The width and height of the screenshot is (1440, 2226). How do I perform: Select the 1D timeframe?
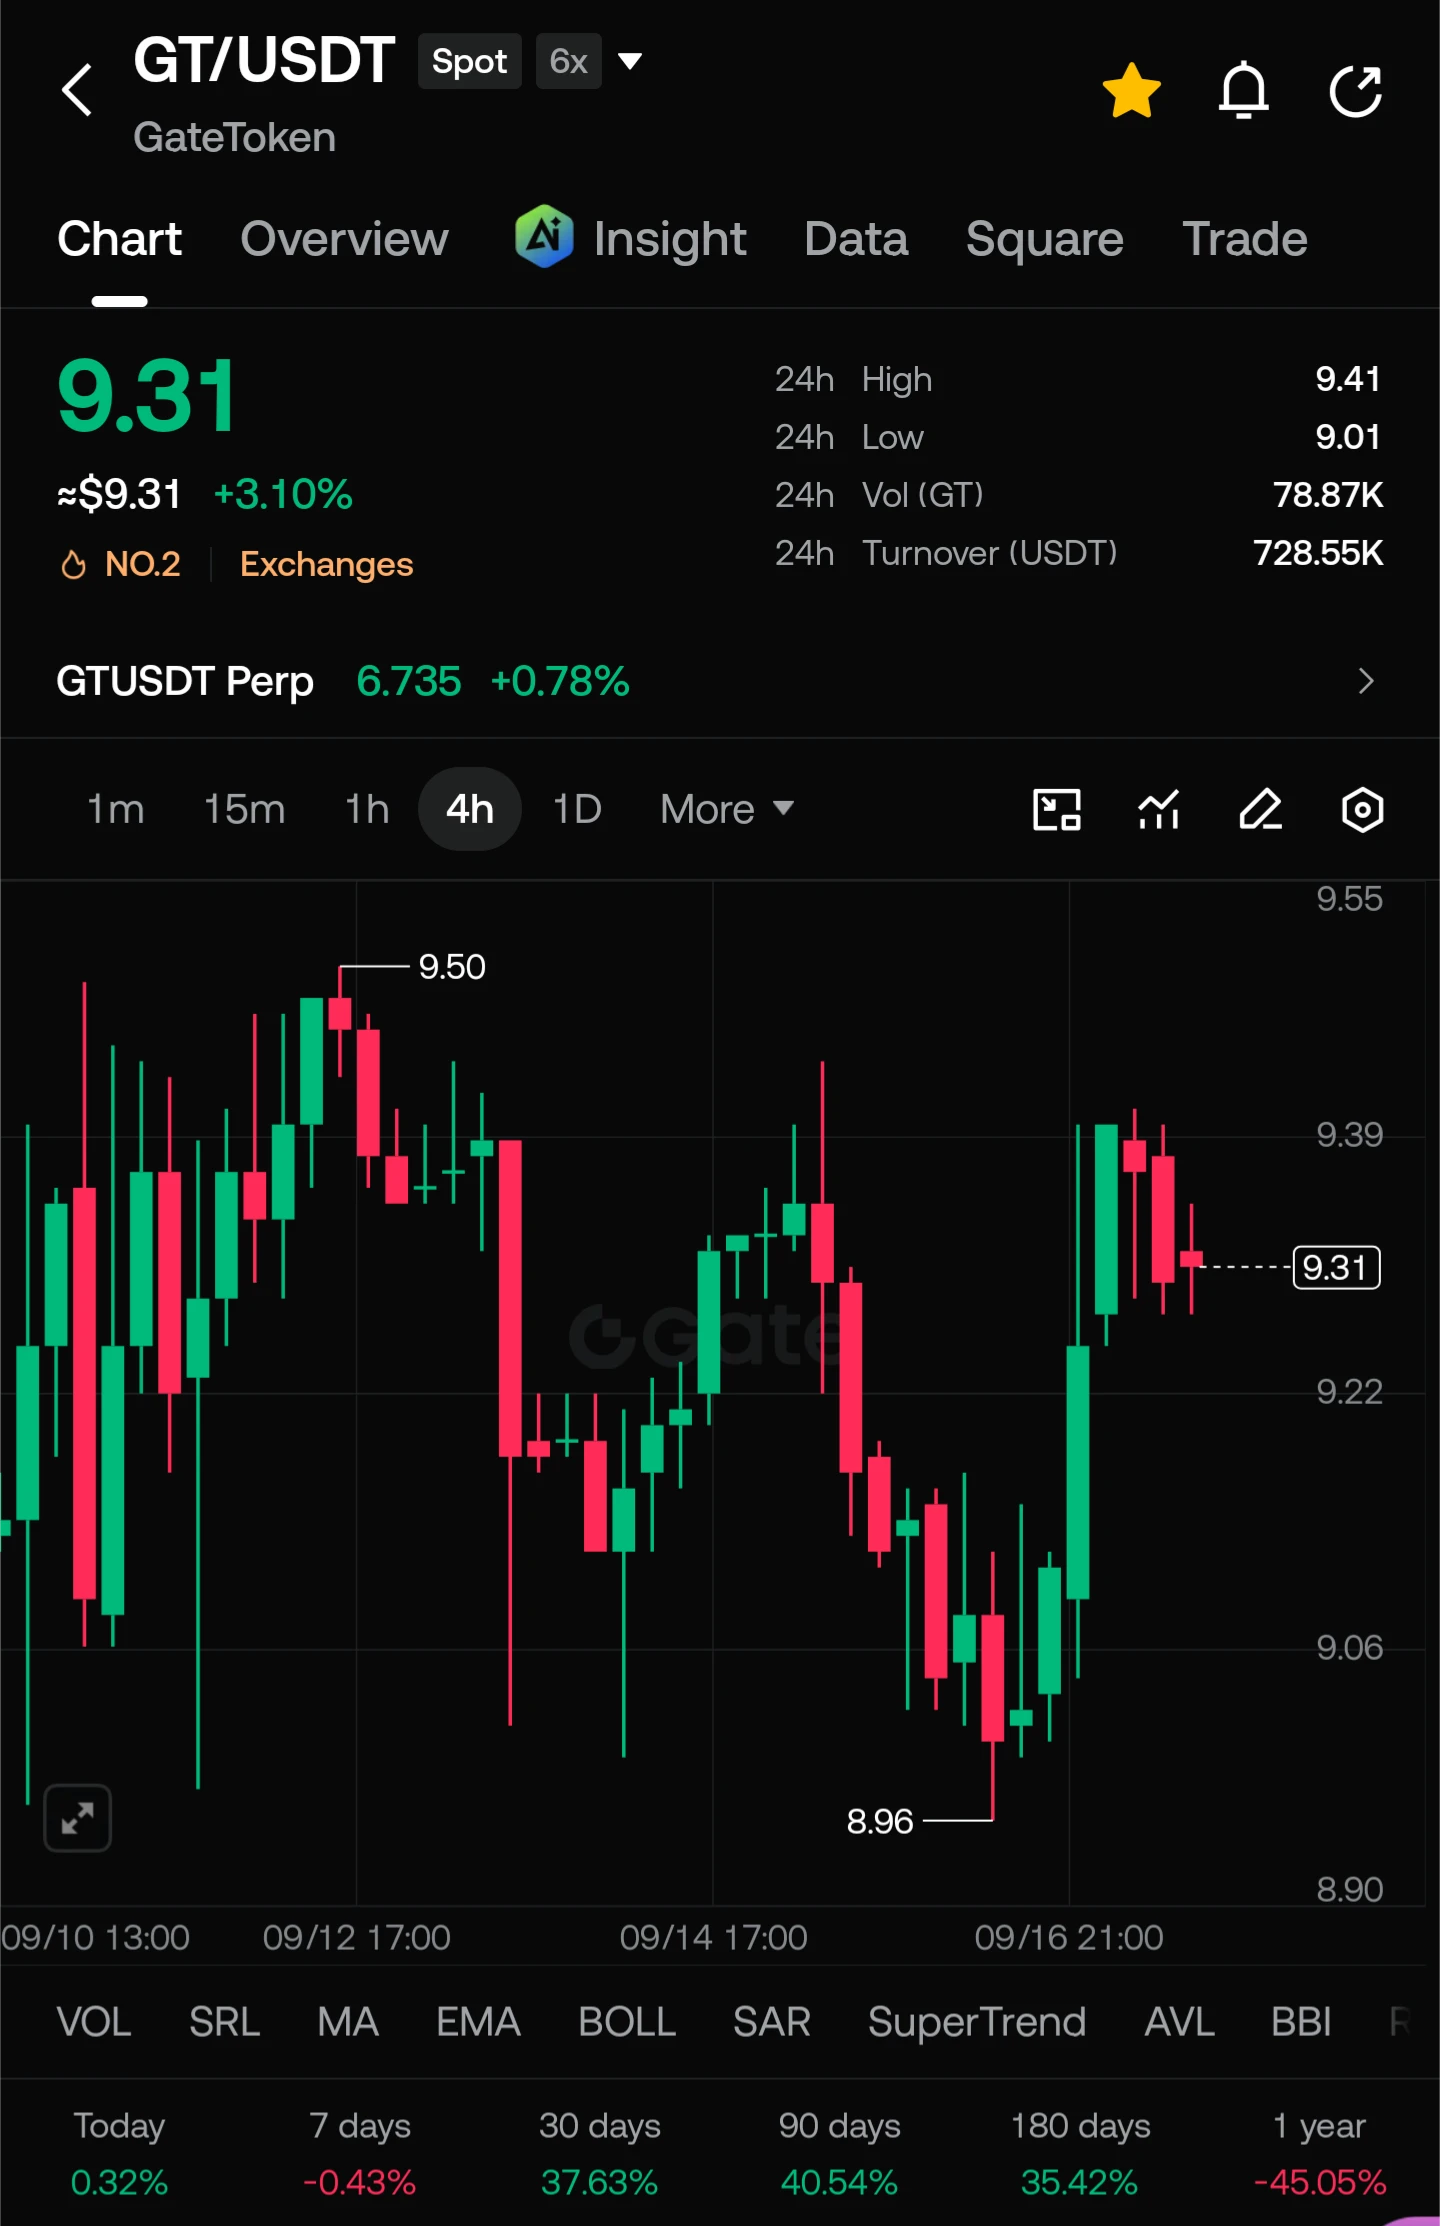coord(577,809)
